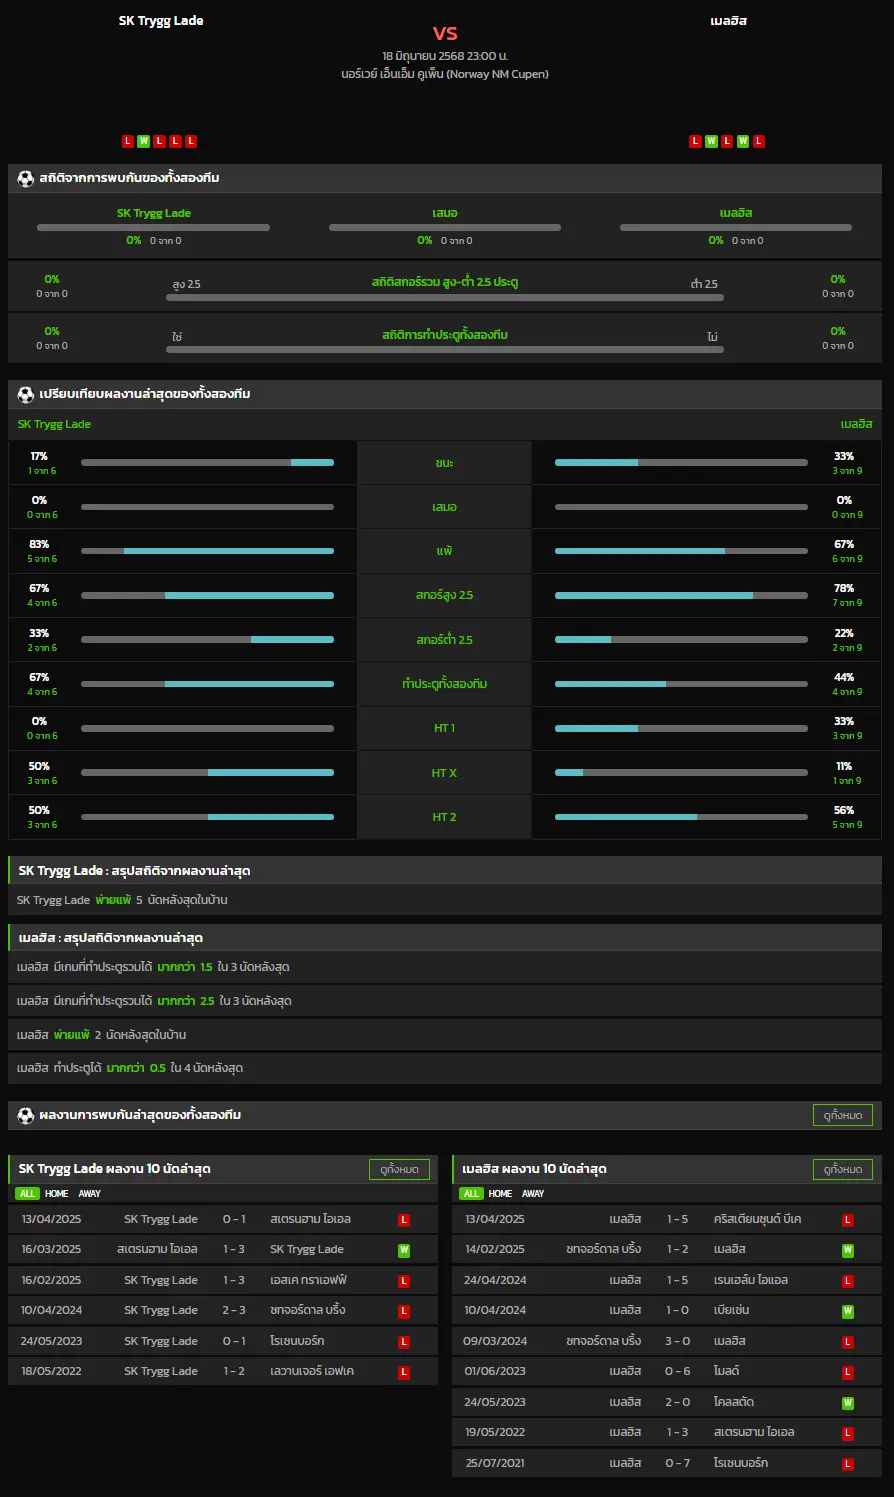Click L badge on 19/05/2022 สเตรนฮาม ไอเอล row
Viewport: 894px width, 1497px height.
tap(848, 1433)
